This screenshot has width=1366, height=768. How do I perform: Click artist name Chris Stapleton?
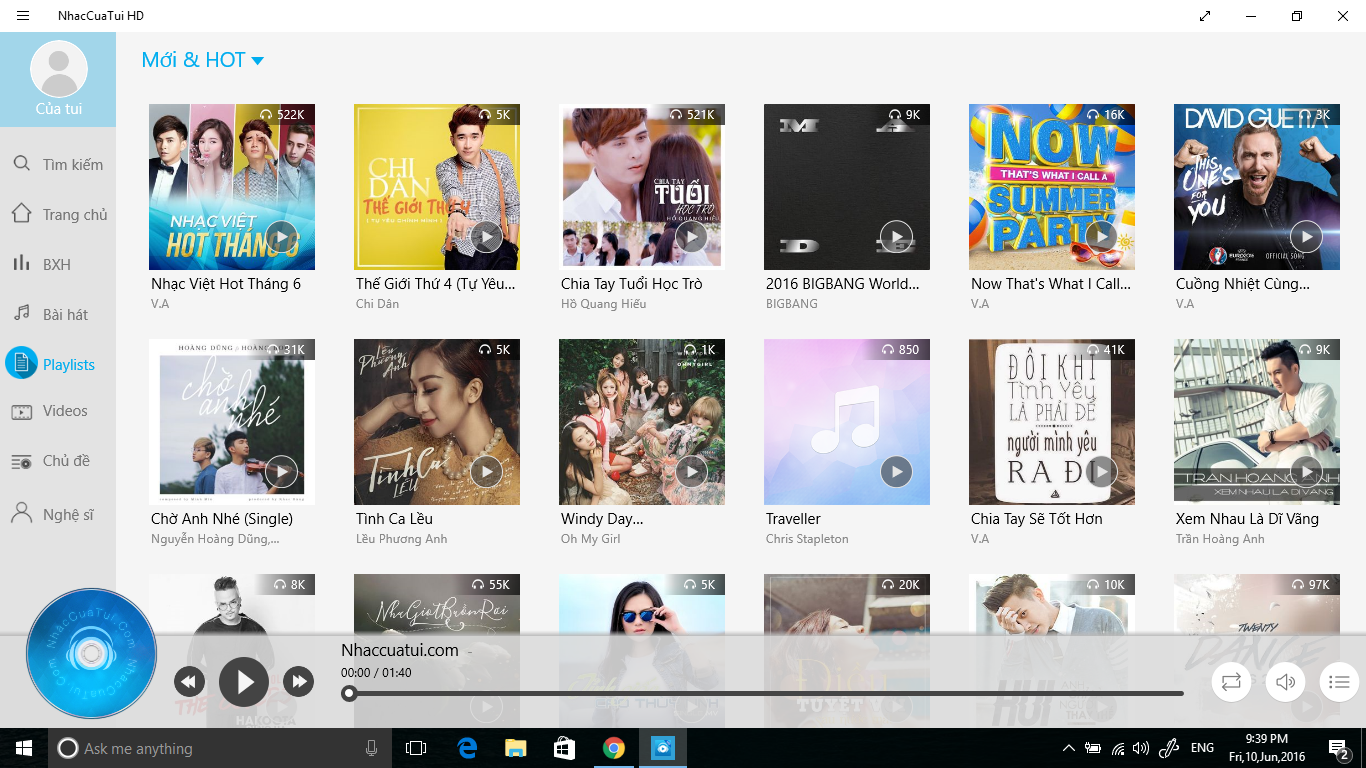[x=807, y=539]
